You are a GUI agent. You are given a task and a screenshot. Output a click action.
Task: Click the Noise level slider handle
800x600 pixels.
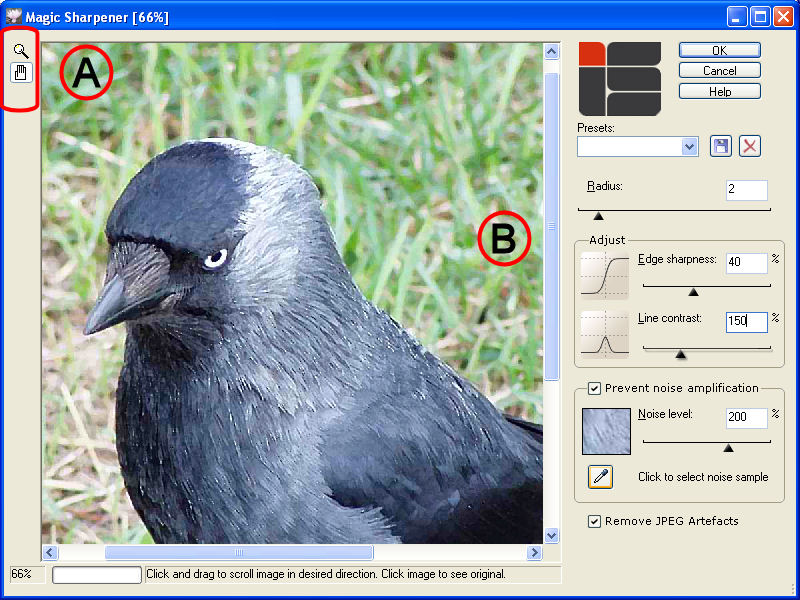pos(728,447)
